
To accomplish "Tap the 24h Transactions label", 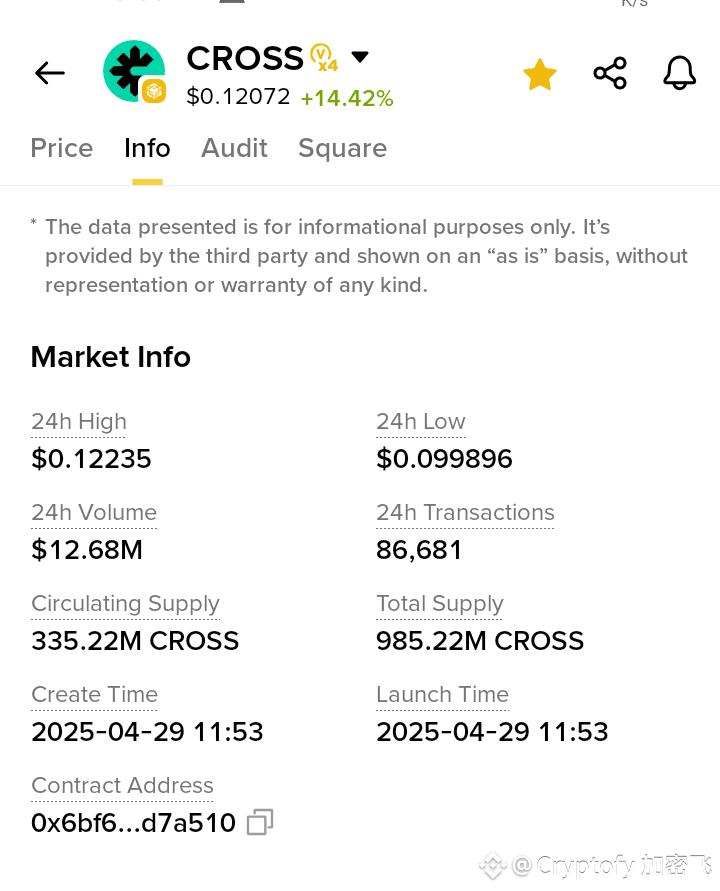I will [465, 513].
